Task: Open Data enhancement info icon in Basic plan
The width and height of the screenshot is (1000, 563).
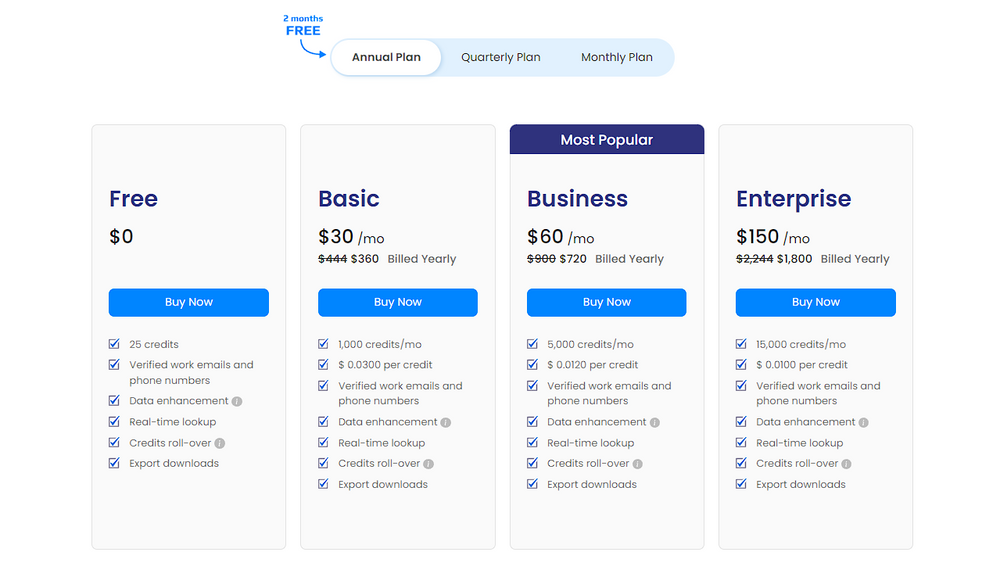Action: pos(446,423)
